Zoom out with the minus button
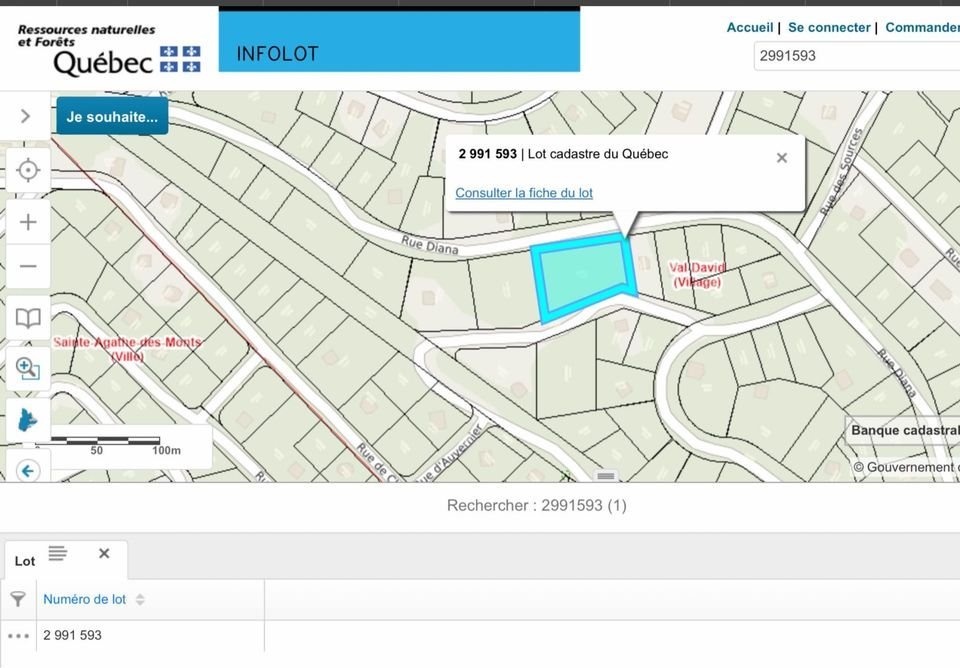This screenshot has width=960, height=668. coord(28,266)
